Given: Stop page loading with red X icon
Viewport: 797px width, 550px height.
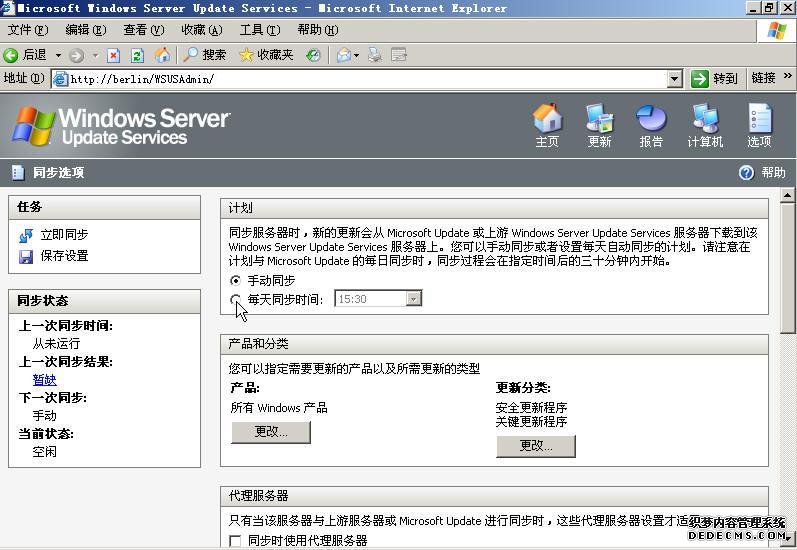Looking at the screenshot, I should (x=113, y=55).
